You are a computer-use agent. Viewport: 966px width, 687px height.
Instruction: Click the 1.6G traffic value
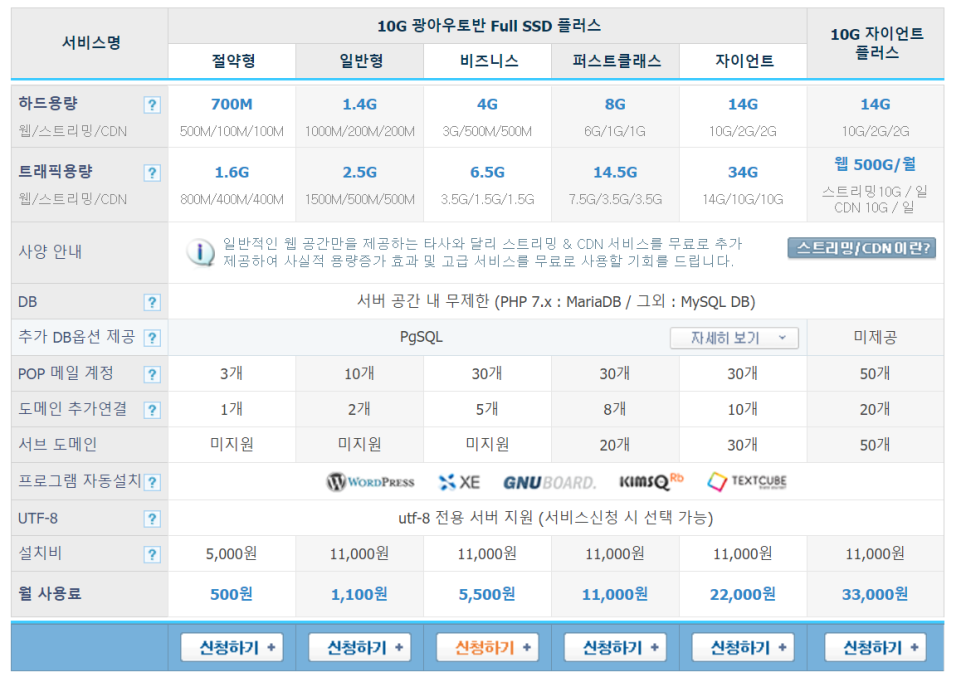pos(232,173)
